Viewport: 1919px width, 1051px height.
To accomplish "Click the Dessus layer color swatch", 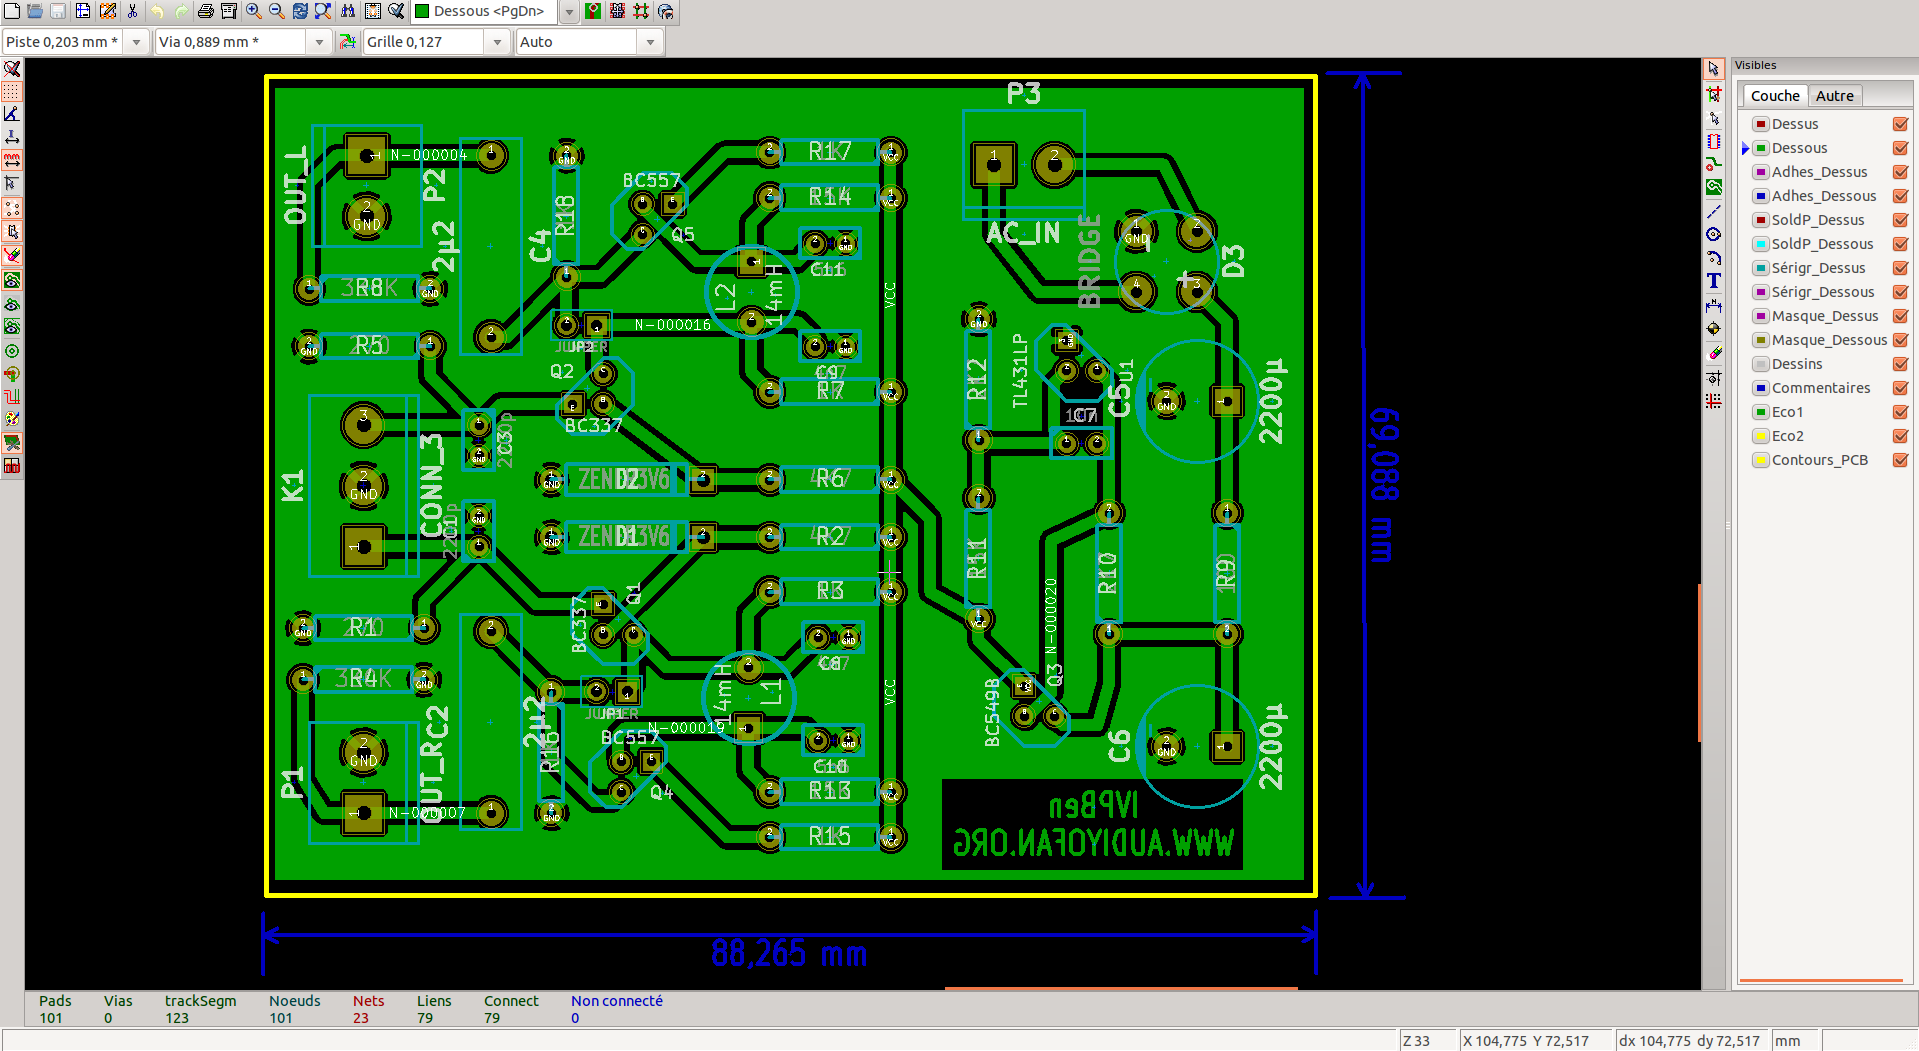I will point(1762,124).
